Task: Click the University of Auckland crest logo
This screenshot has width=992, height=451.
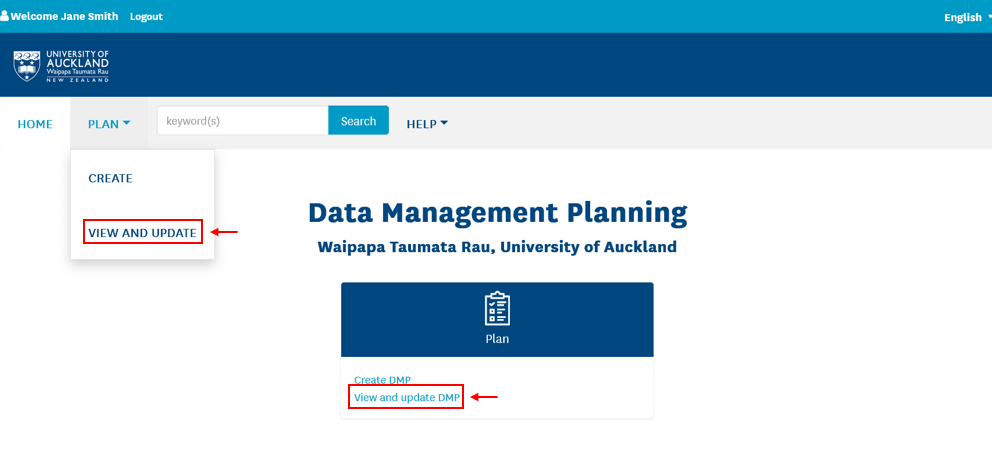Action: pos(27,66)
